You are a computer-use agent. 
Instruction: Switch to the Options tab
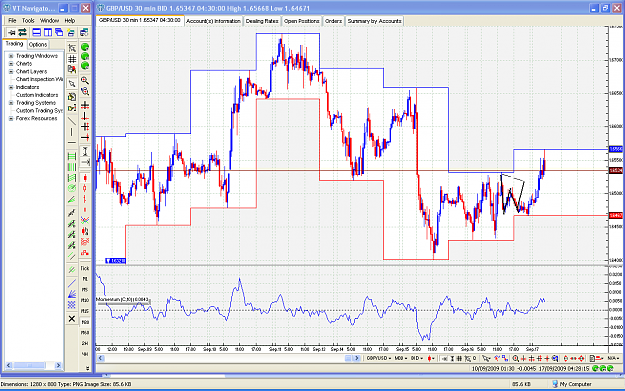(x=38, y=44)
